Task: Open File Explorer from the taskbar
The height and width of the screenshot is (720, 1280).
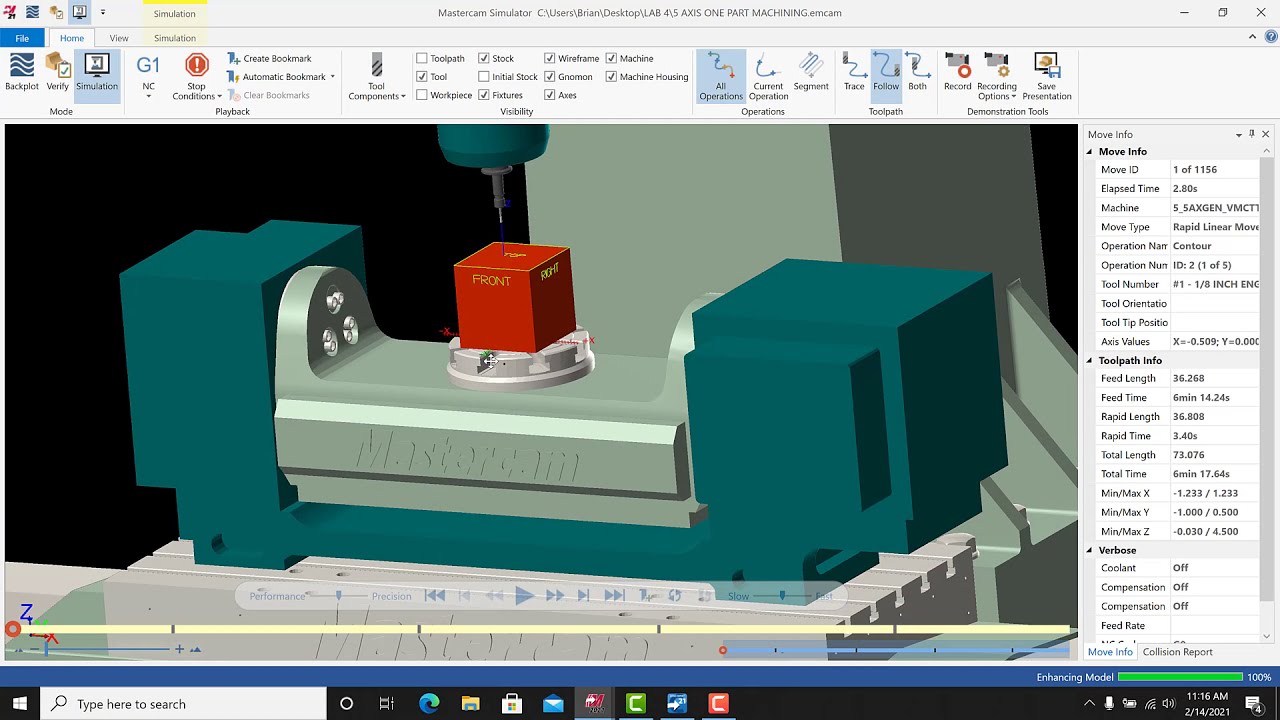Action: 470,704
